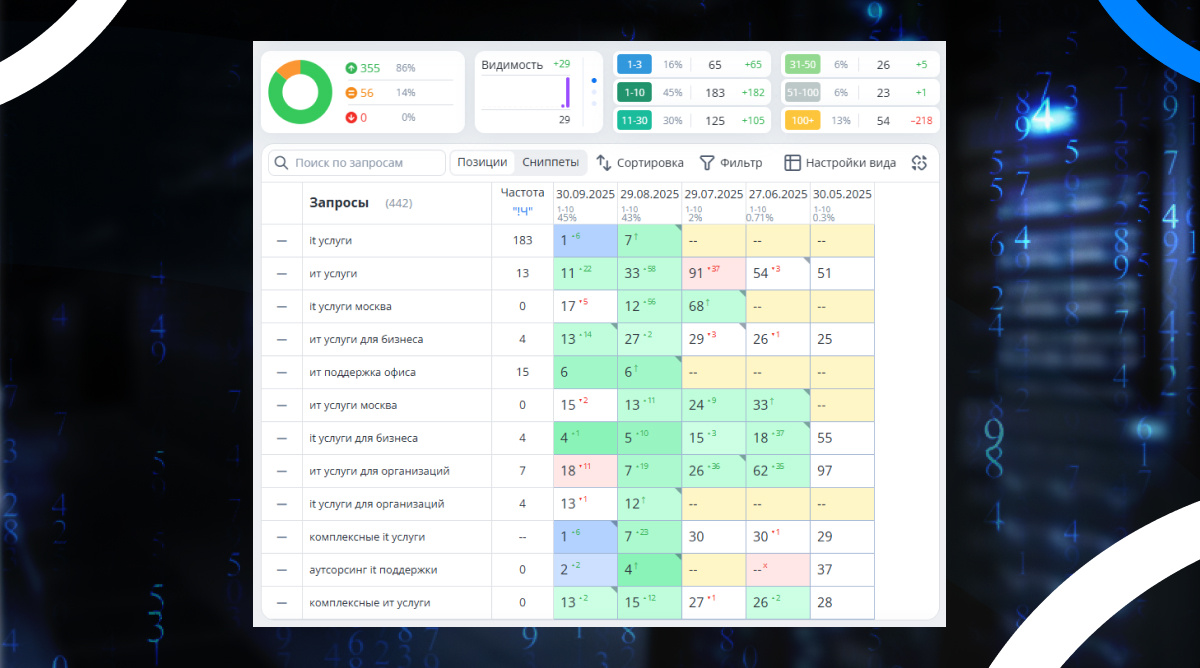Image resolution: width=1200 pixels, height=668 pixels.
Task: Click the dashed-square refresh icon in toolbar
Action: point(920,163)
